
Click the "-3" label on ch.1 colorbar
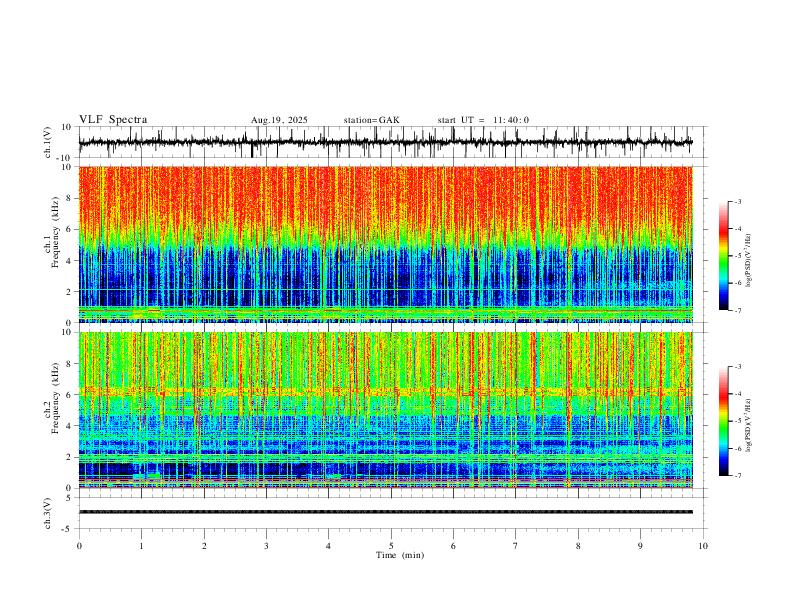[738, 201]
